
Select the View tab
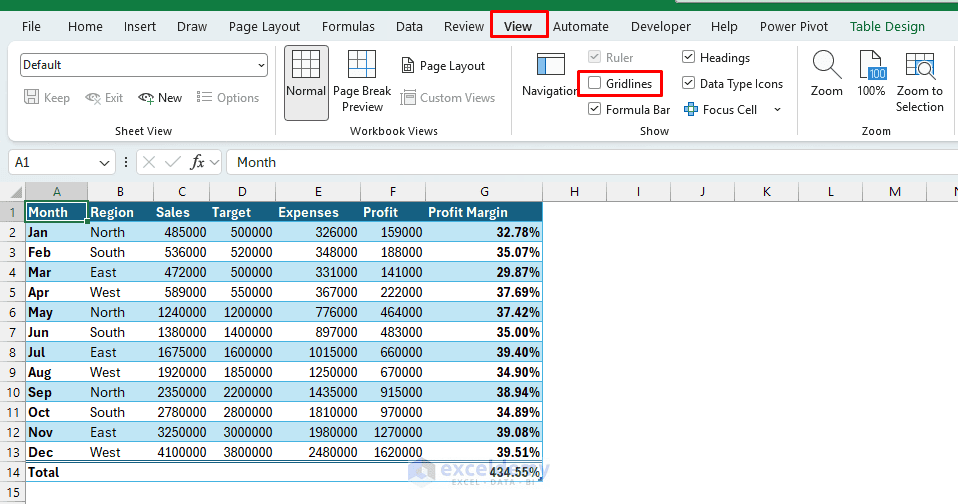coord(518,26)
